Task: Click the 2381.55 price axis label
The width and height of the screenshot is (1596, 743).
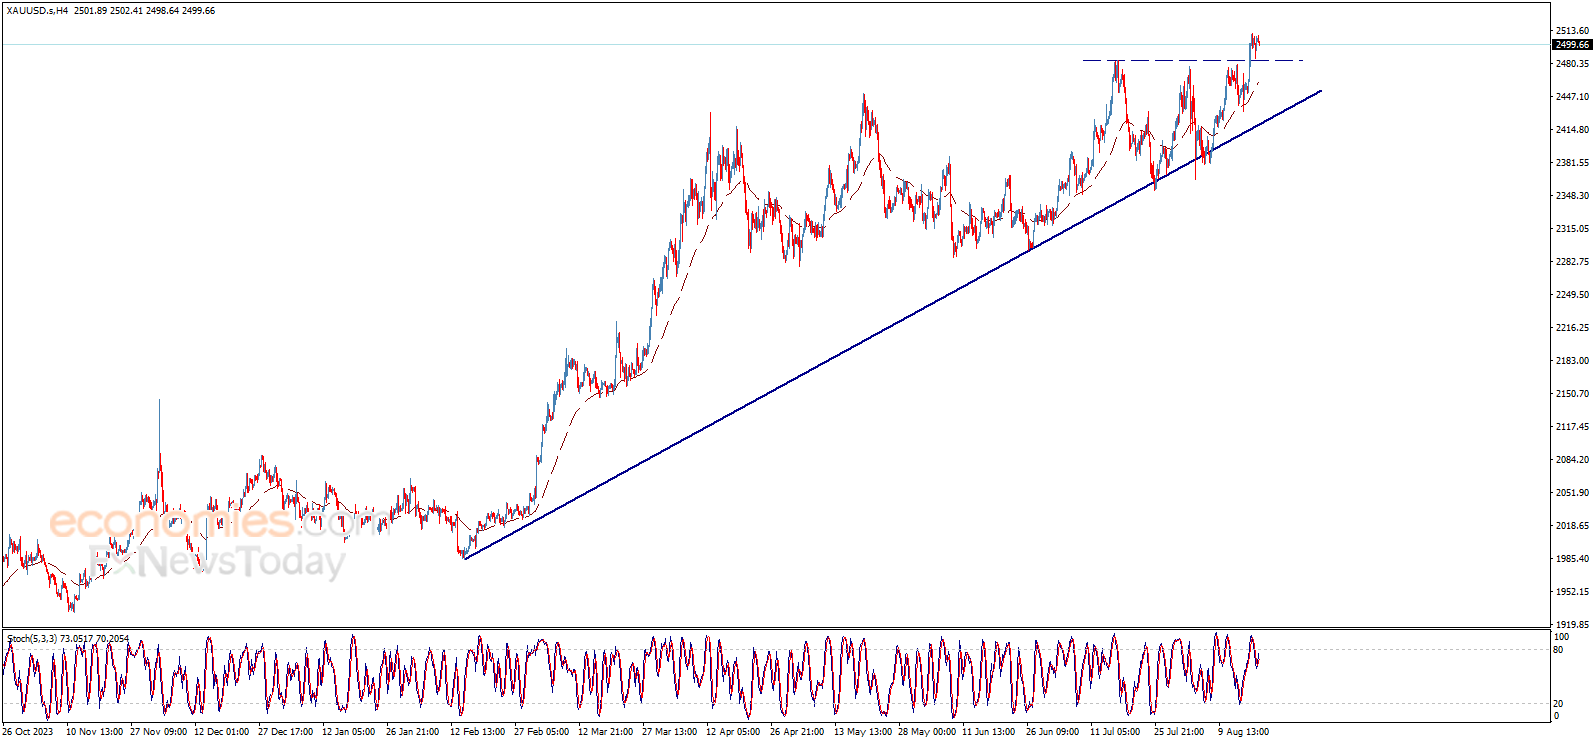Action: coord(1572,163)
